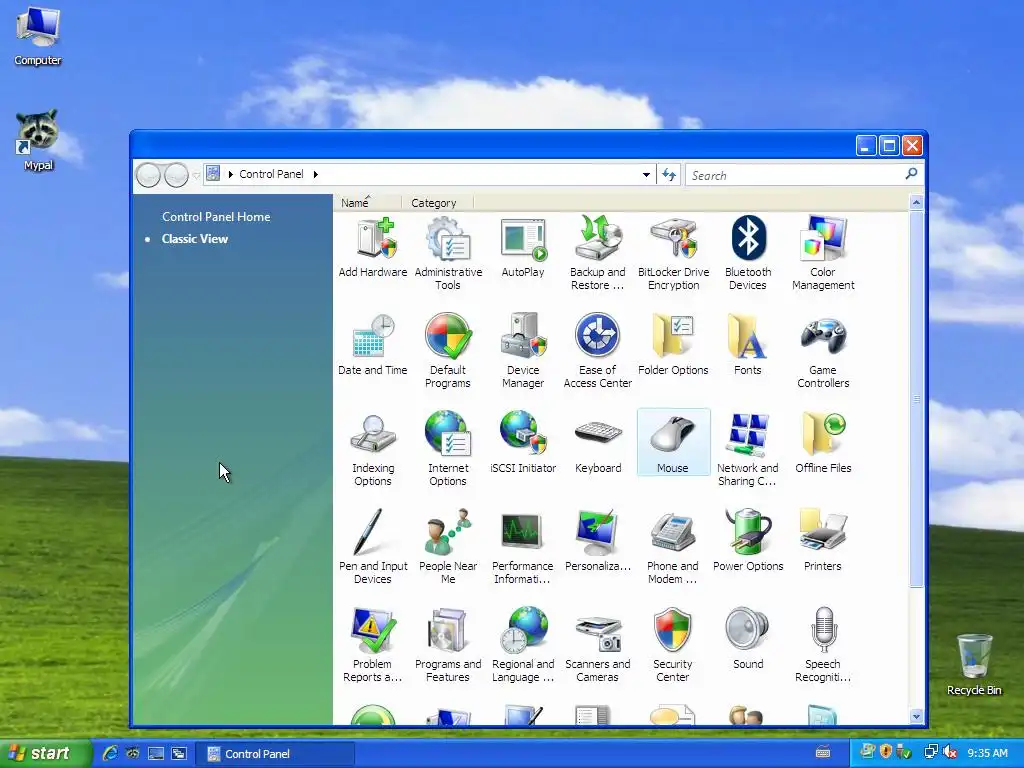The image size is (1024, 768).
Task: Open Network and Sharing Center
Action: 748,449
